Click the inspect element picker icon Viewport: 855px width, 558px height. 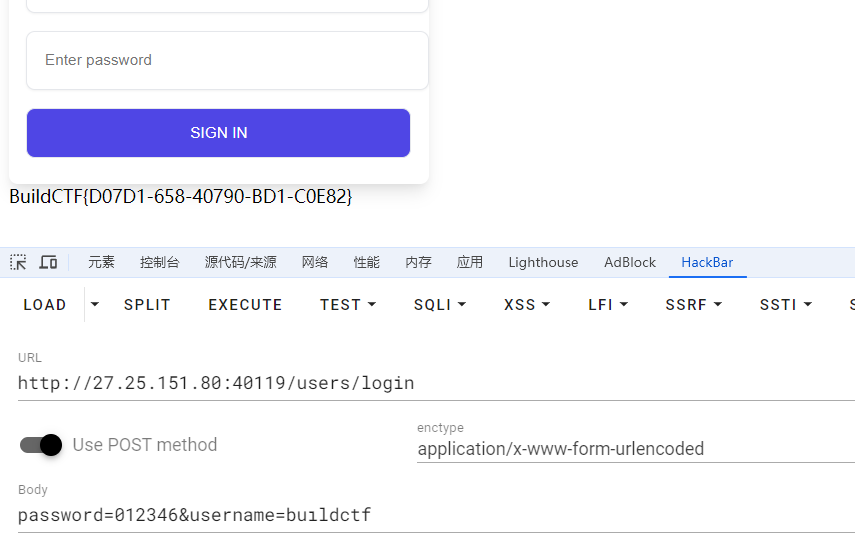click(18, 262)
